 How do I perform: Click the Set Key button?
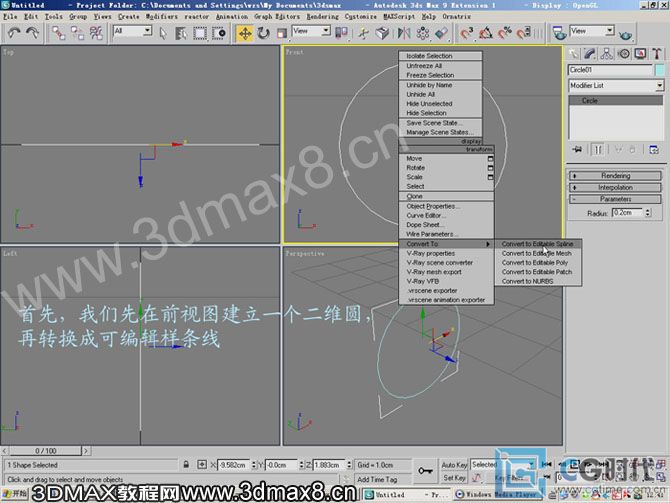coord(454,478)
